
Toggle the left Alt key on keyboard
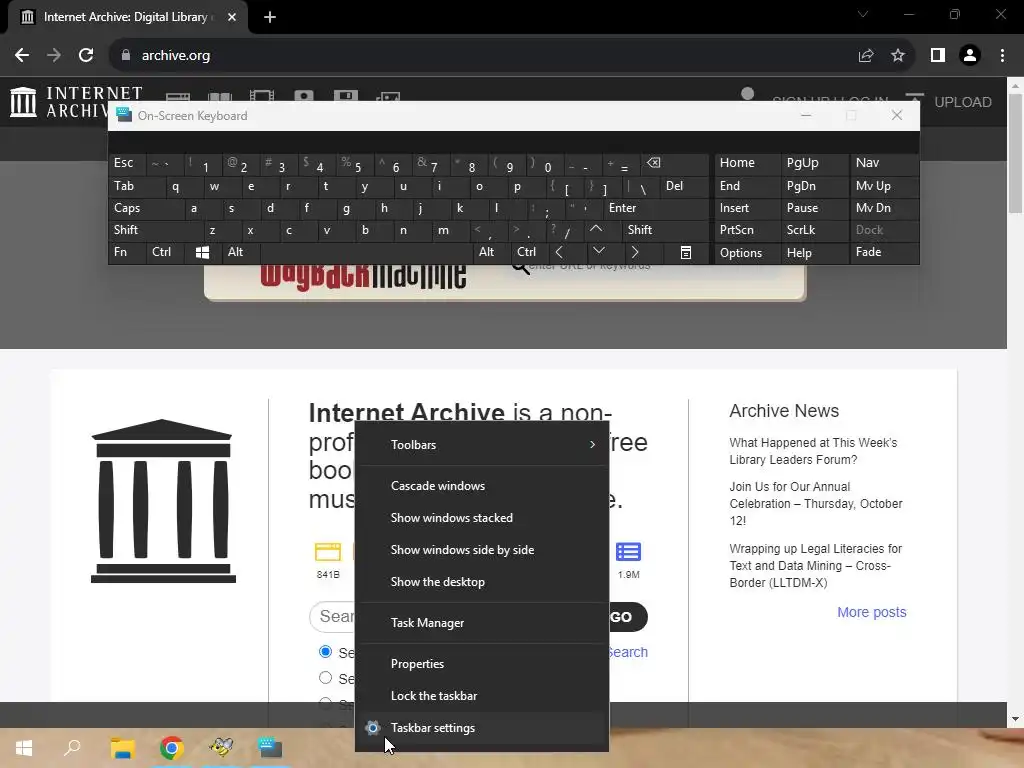click(x=240, y=253)
